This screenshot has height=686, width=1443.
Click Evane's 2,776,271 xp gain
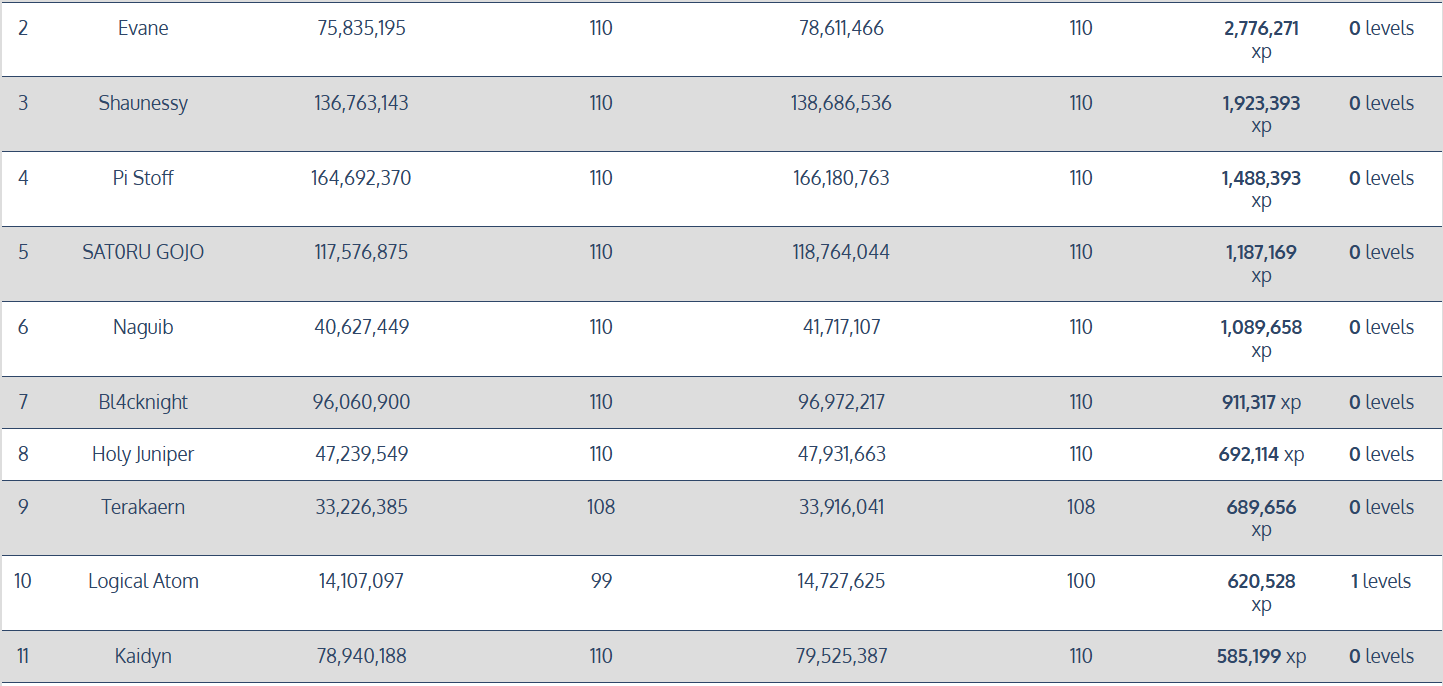click(x=1261, y=40)
